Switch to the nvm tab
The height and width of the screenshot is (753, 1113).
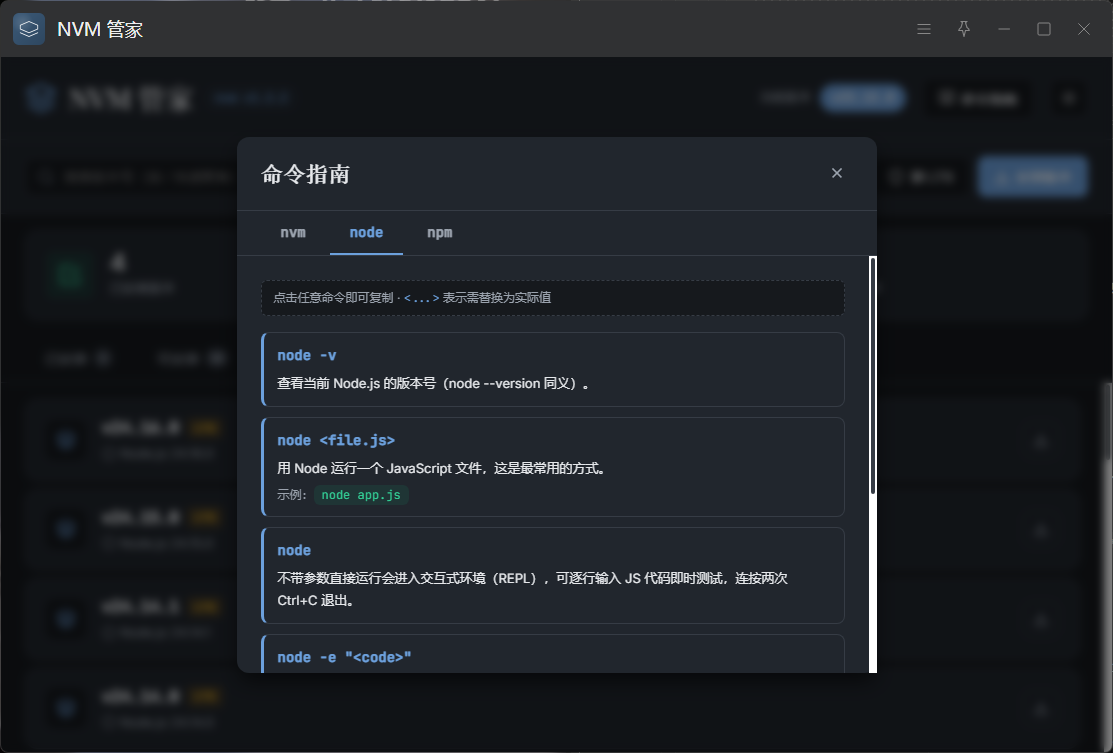293,233
